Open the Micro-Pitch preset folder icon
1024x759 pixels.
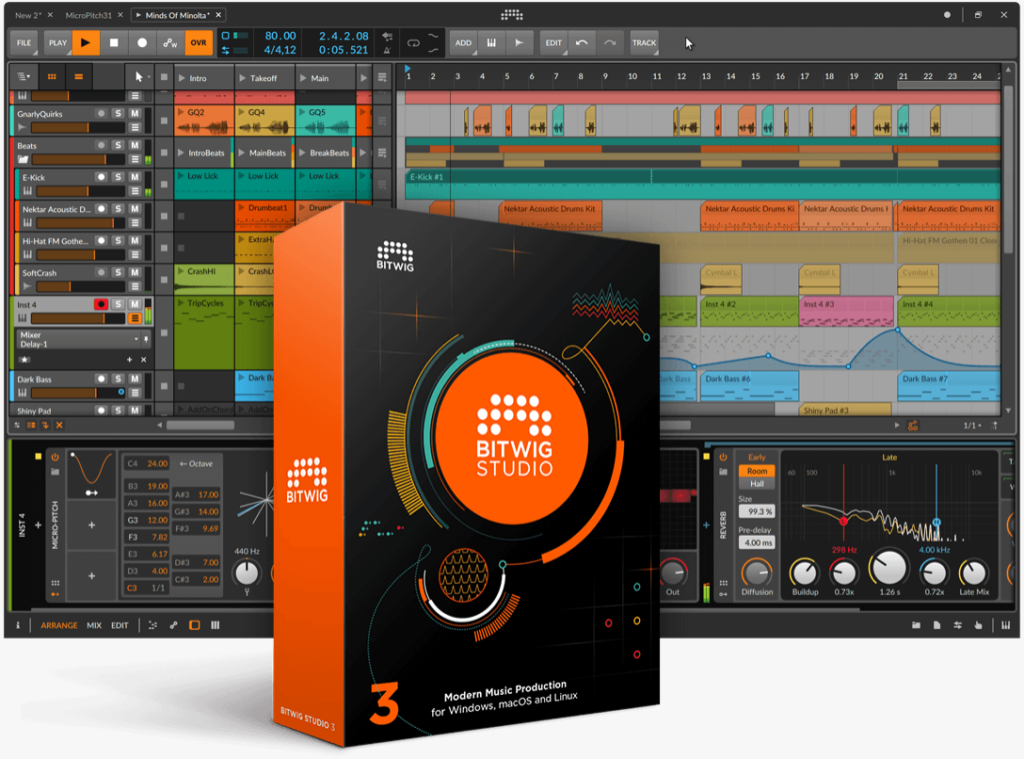coord(55,472)
